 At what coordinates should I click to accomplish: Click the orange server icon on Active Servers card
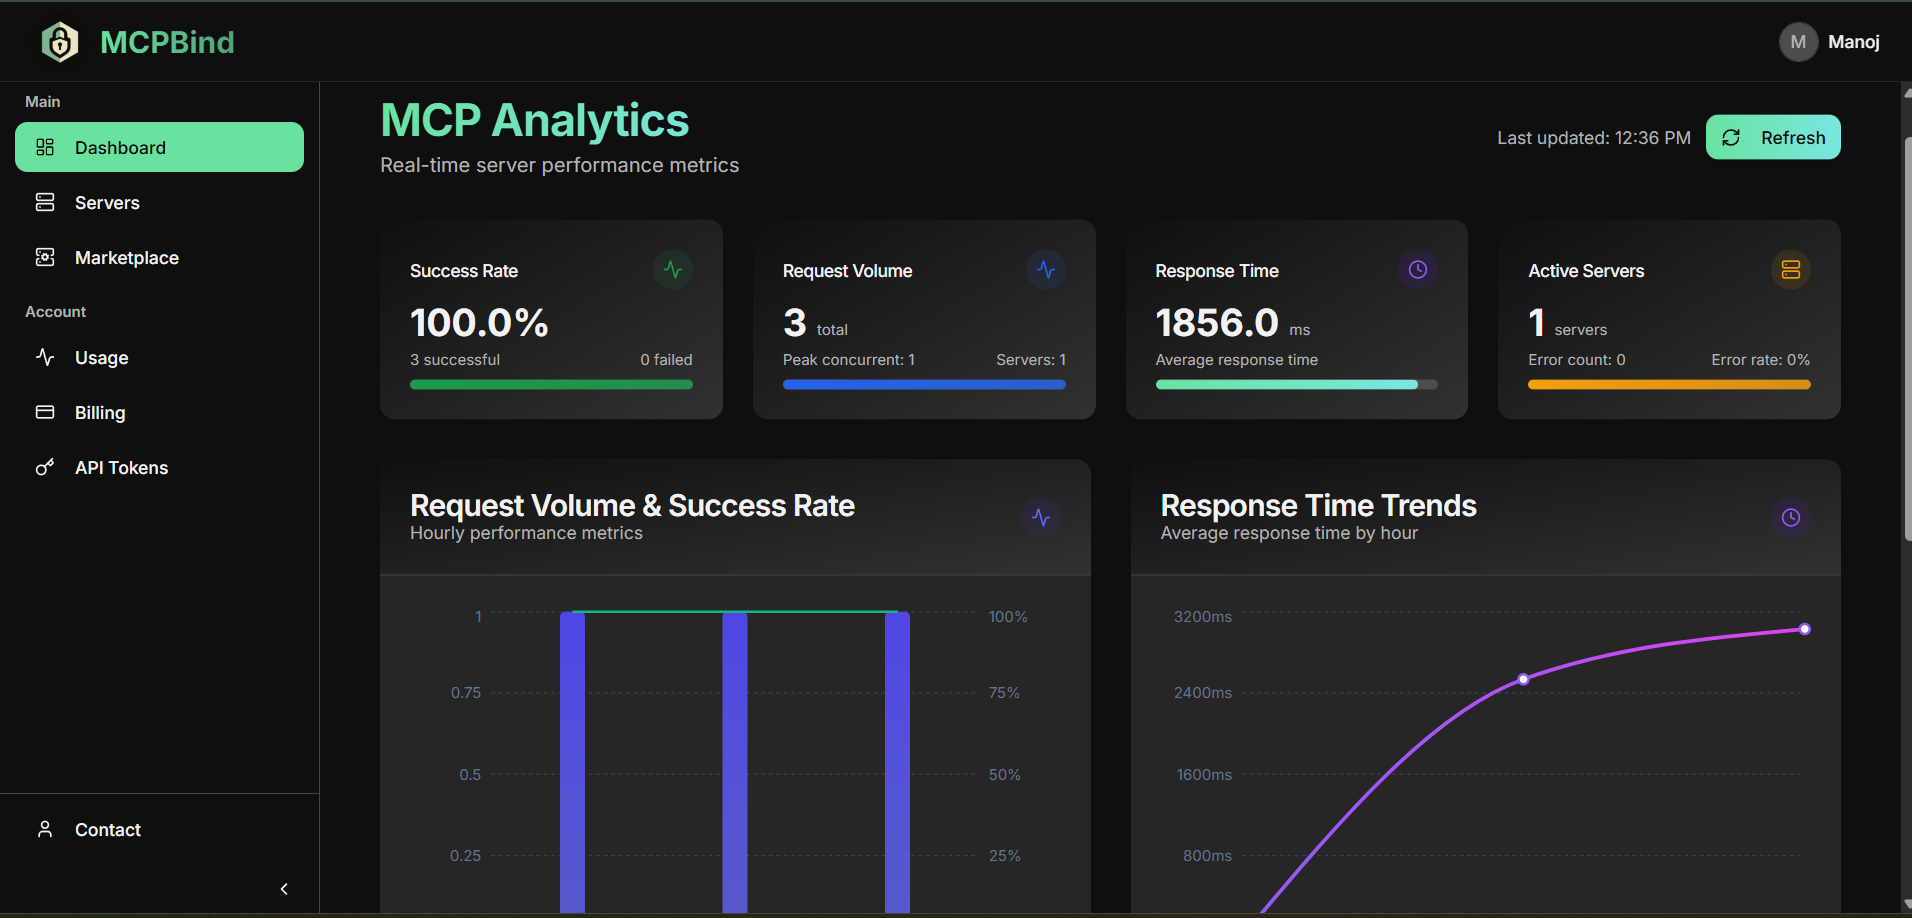(x=1791, y=269)
